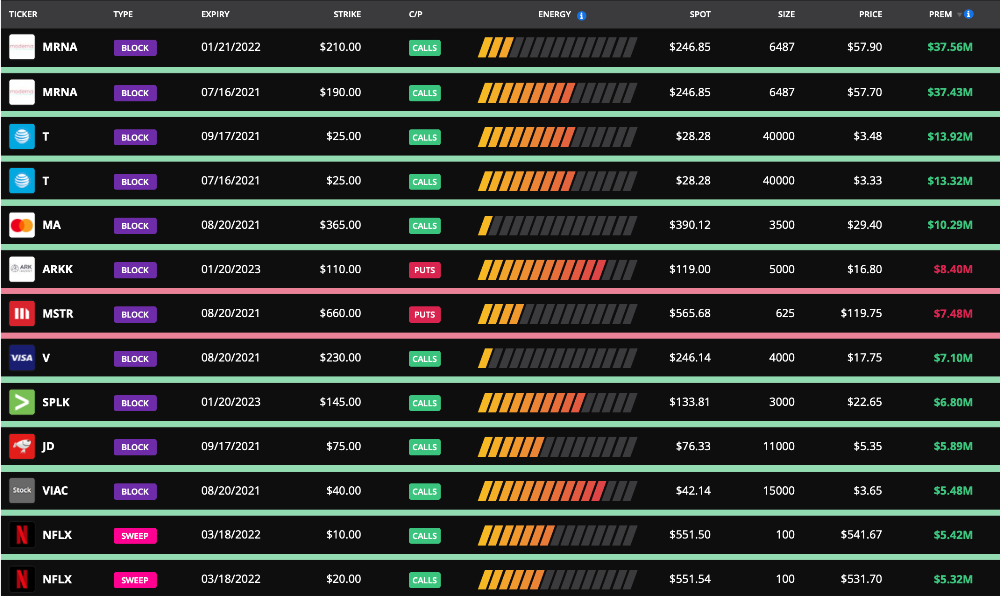This screenshot has width=1000, height=596.
Task: Click the SWEEP tag in NFLX $10.00 row
Action: 135,535
